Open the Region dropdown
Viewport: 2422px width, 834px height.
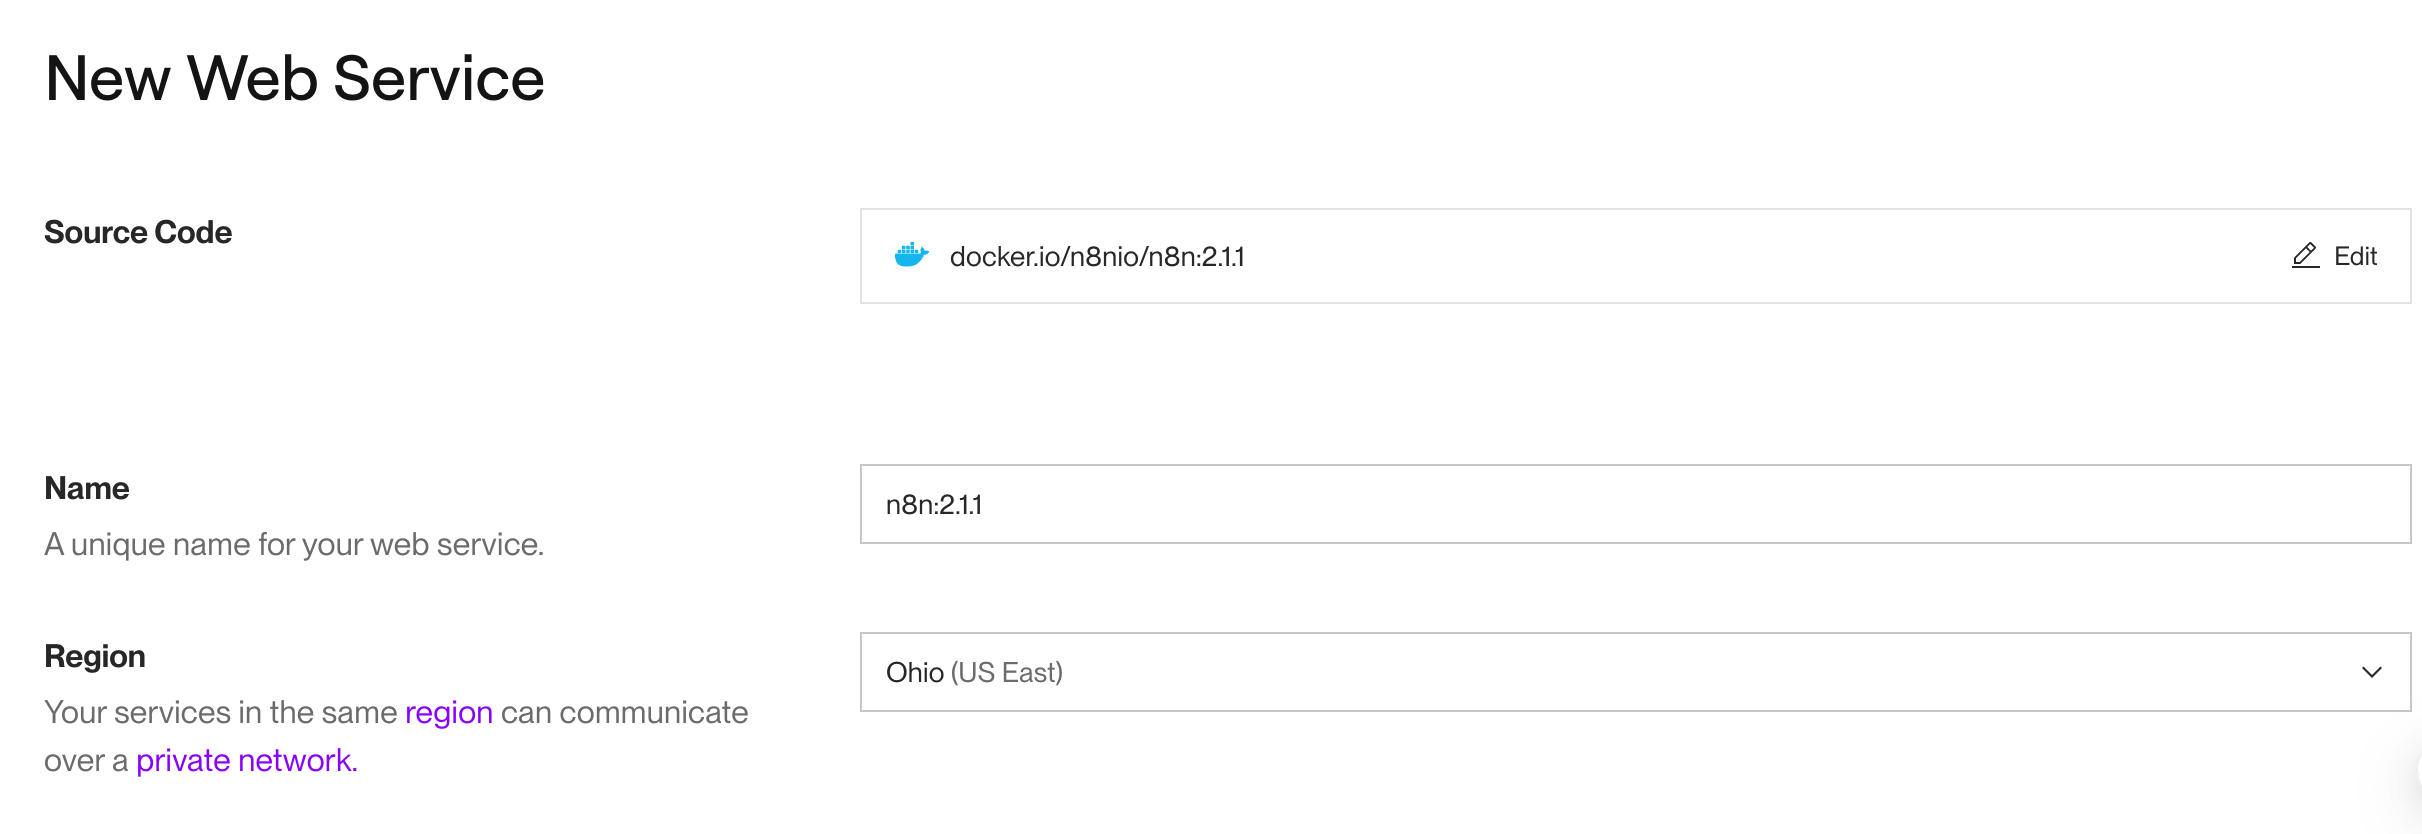point(1635,672)
